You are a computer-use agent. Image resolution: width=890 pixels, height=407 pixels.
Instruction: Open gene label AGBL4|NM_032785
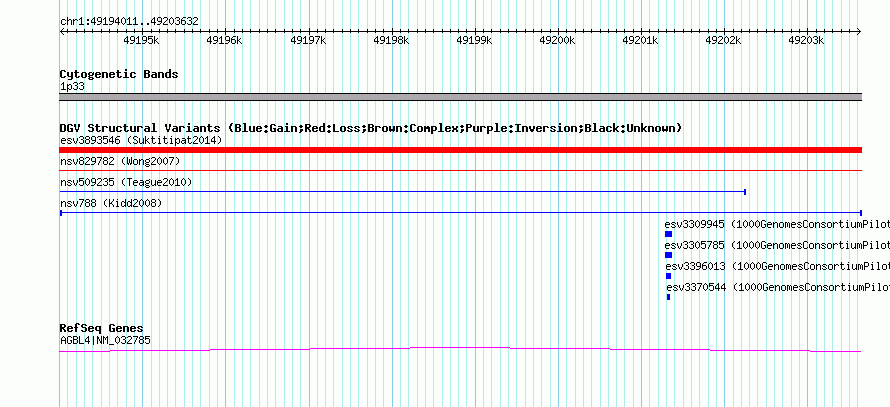[106, 341]
